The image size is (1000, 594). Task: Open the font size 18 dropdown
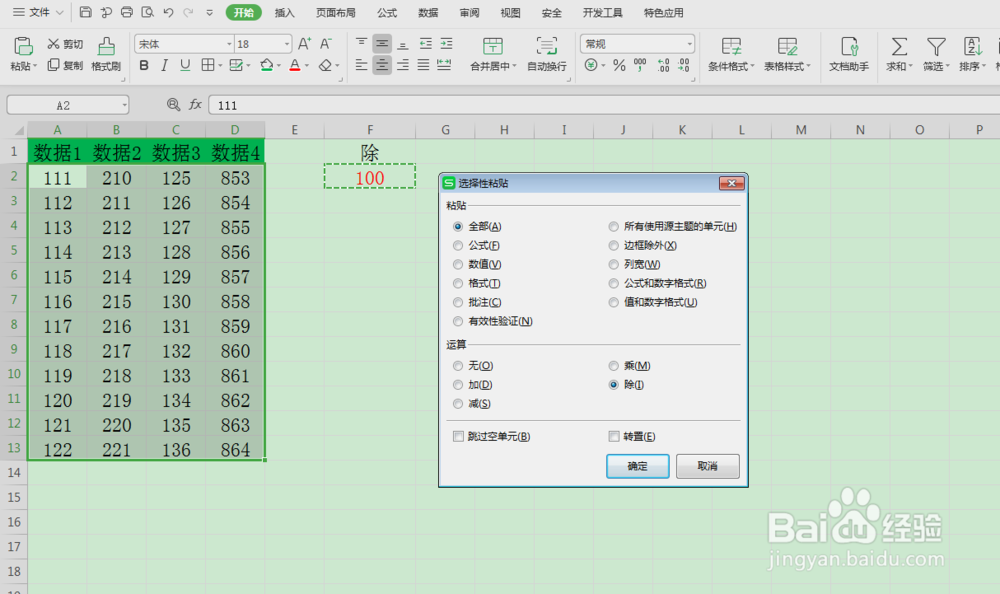tap(287, 44)
